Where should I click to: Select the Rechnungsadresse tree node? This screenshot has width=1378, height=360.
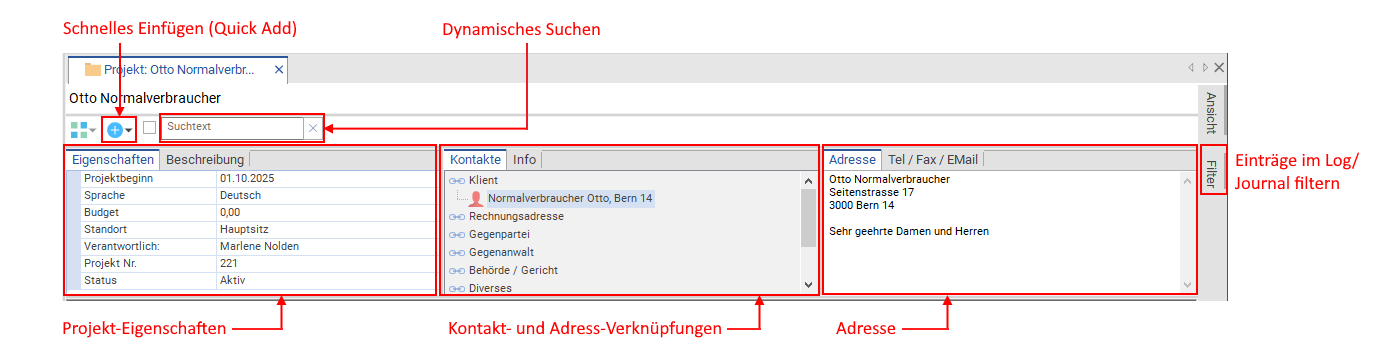tap(516, 216)
